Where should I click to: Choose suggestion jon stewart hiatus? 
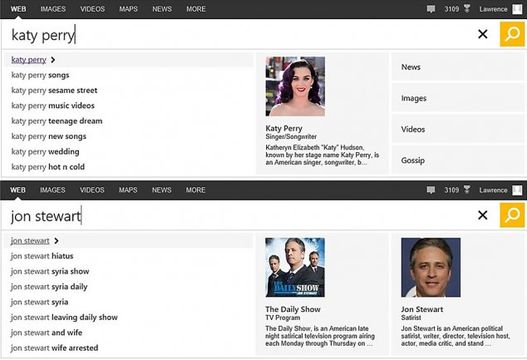coord(42,256)
